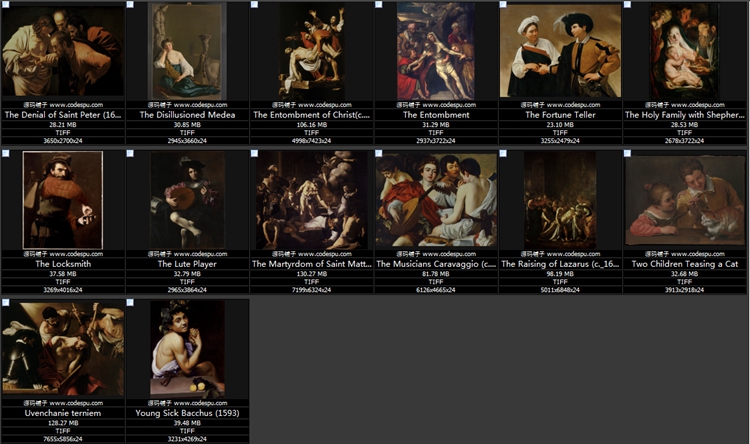750x444 pixels.
Task: Click the 106.16 MB file size value
Action: [x=311, y=124]
